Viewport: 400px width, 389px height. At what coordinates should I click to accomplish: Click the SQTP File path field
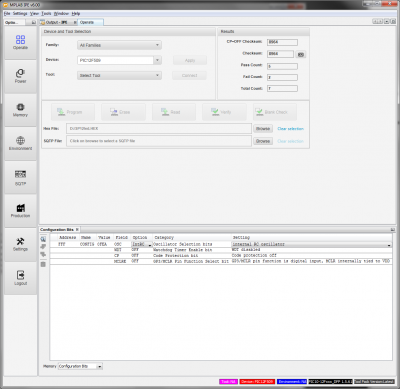coord(159,141)
